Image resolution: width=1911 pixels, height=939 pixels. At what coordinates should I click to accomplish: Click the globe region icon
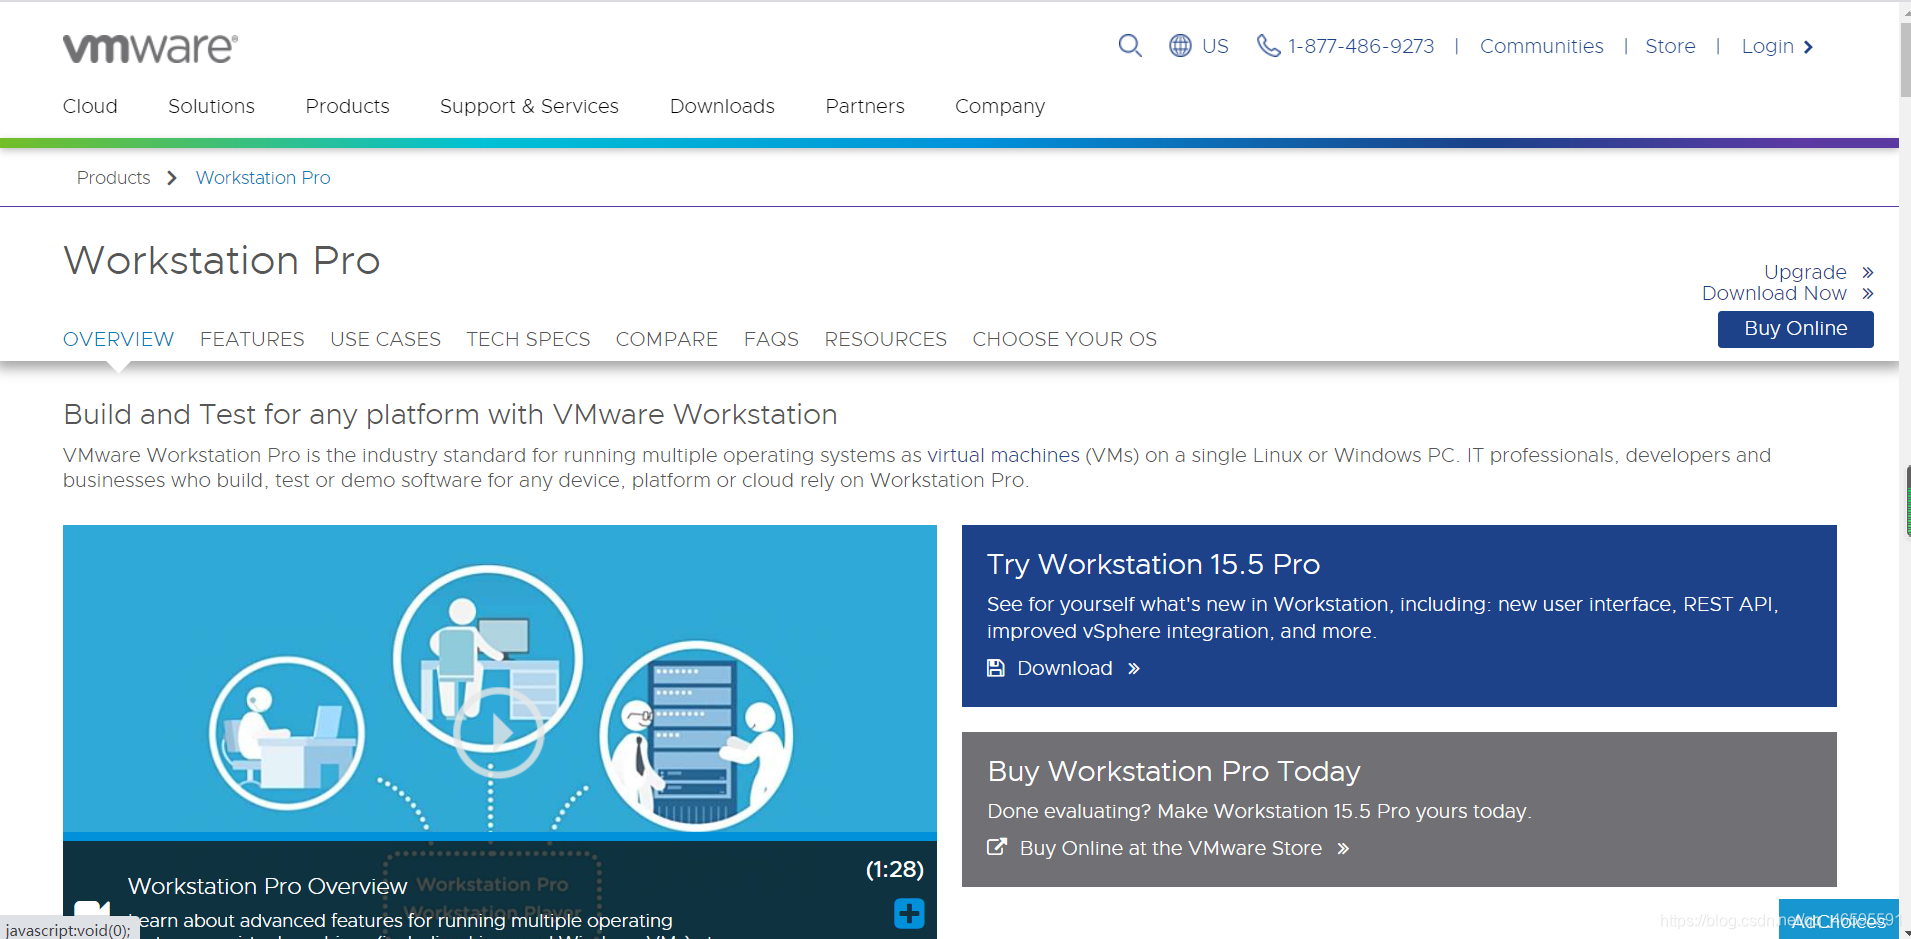coord(1180,46)
